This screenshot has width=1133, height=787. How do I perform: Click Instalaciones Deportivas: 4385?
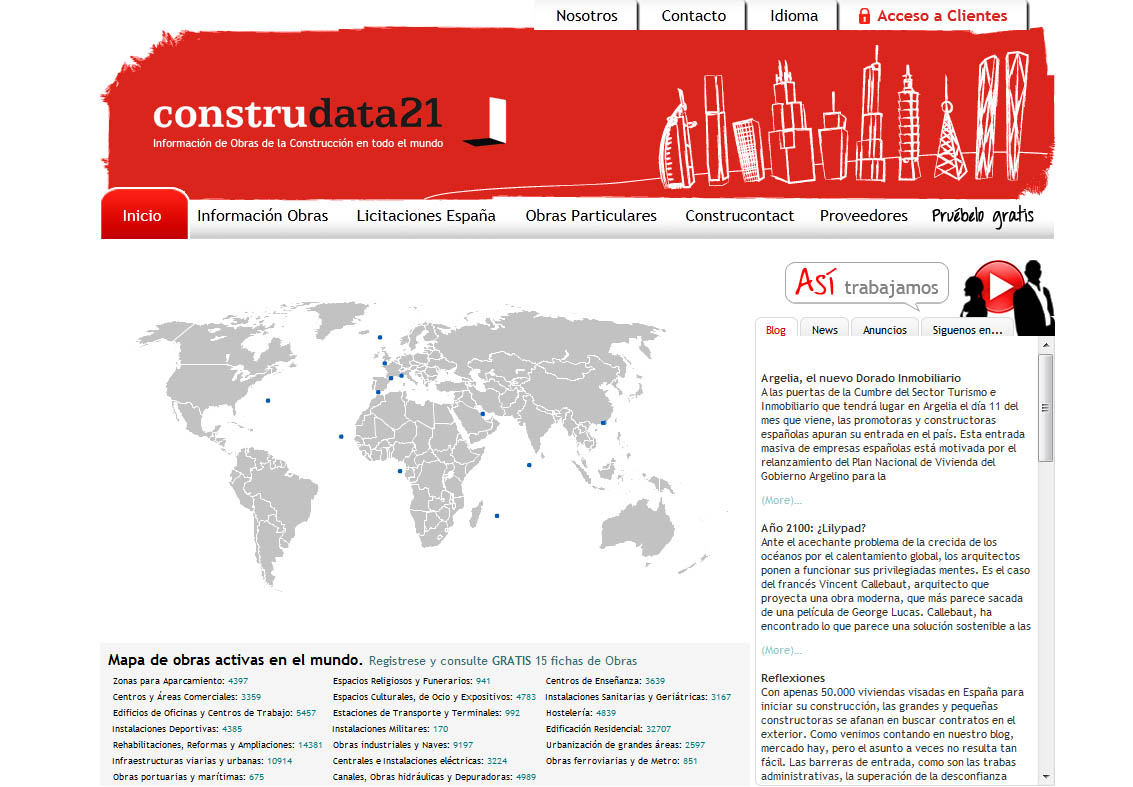[177, 728]
